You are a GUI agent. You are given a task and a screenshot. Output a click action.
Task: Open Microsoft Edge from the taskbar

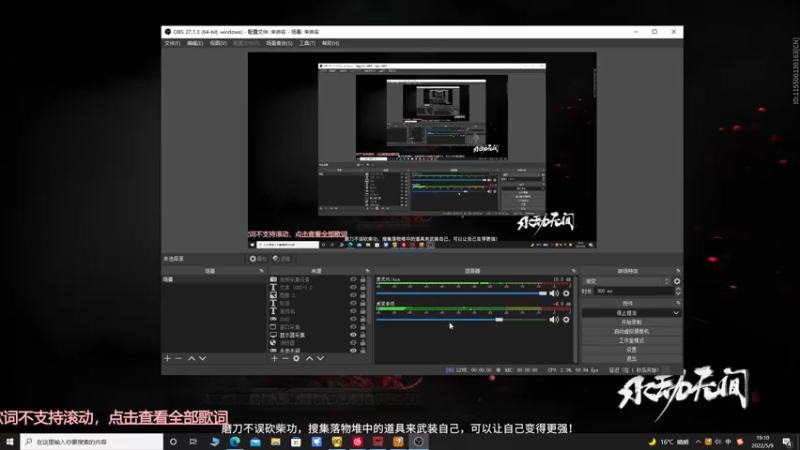[x=235, y=442]
